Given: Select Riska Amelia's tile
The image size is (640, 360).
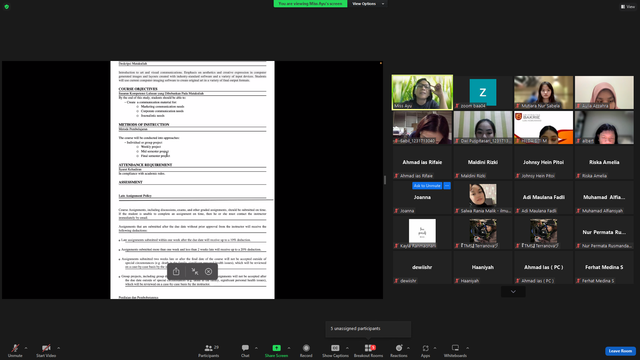Looking at the screenshot, I should tap(604, 162).
